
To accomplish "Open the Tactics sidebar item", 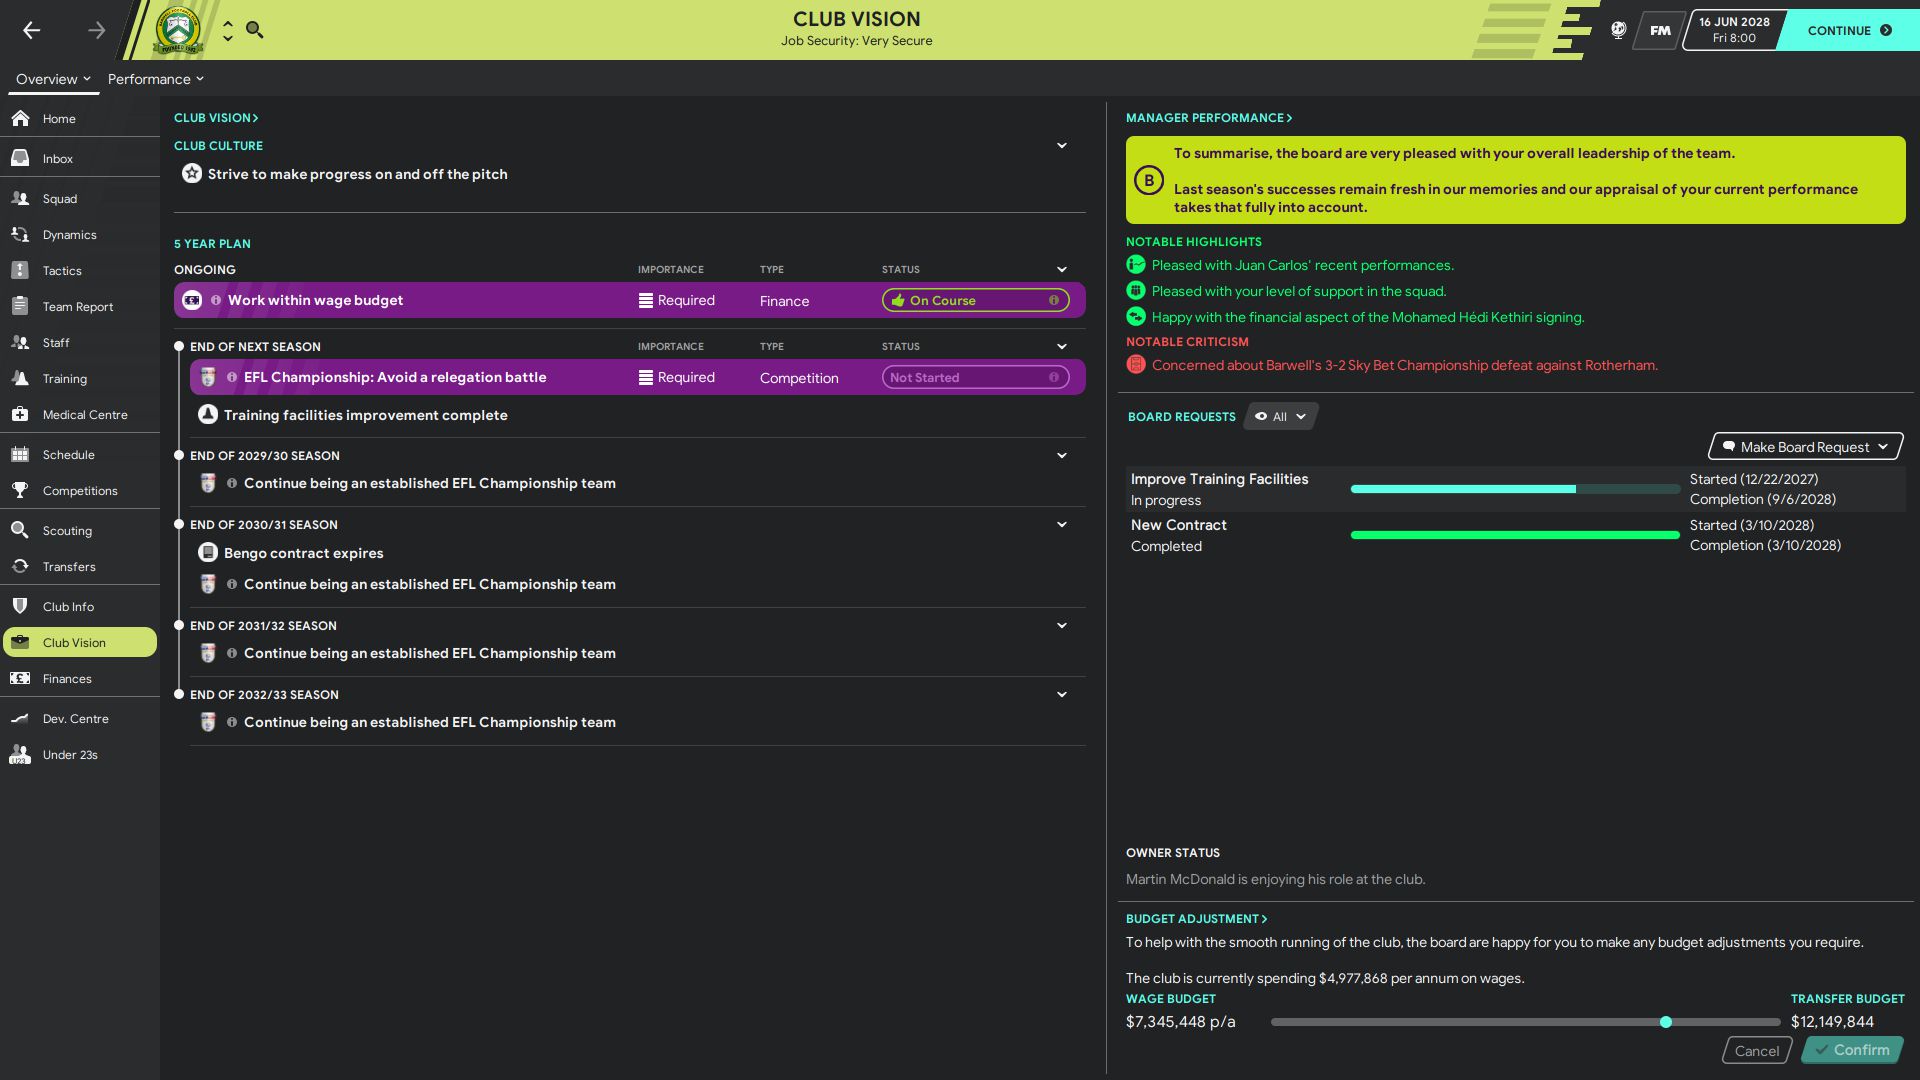I will (x=80, y=270).
